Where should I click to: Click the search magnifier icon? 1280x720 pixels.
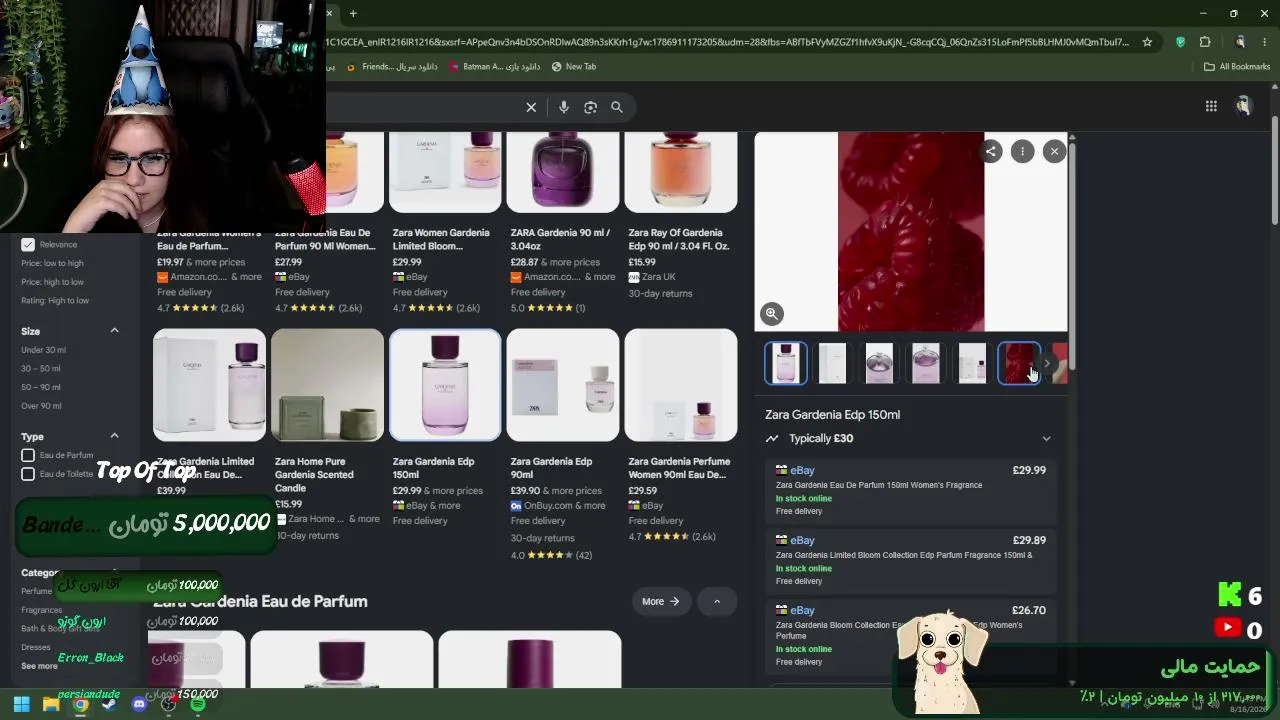[617, 107]
